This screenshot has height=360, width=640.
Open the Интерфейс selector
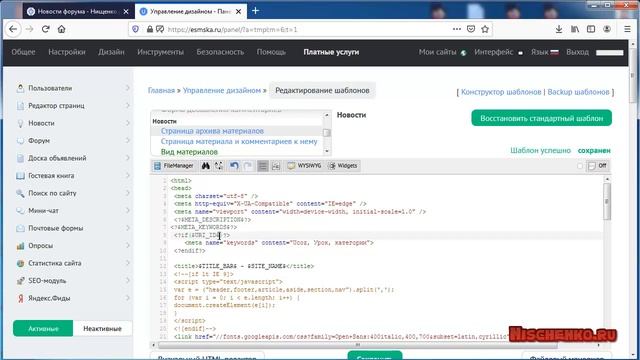point(498,52)
